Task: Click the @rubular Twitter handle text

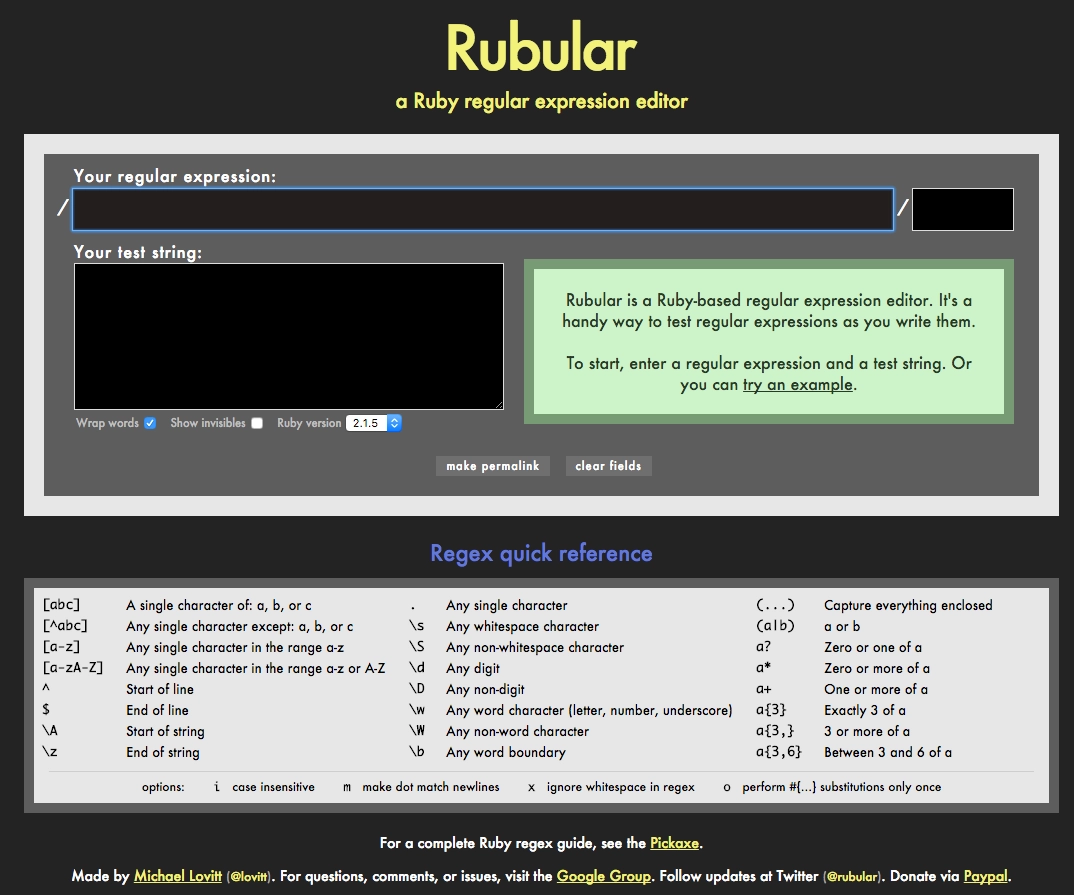Action: pyautogui.click(x=851, y=877)
